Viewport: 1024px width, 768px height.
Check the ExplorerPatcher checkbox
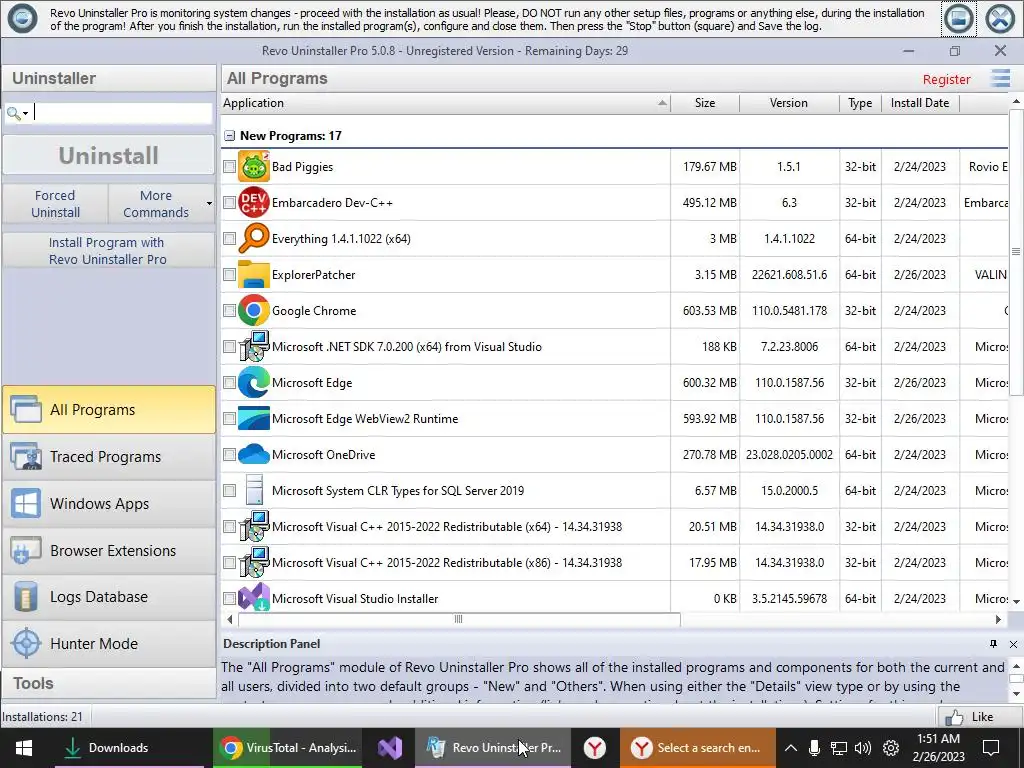tap(229, 274)
